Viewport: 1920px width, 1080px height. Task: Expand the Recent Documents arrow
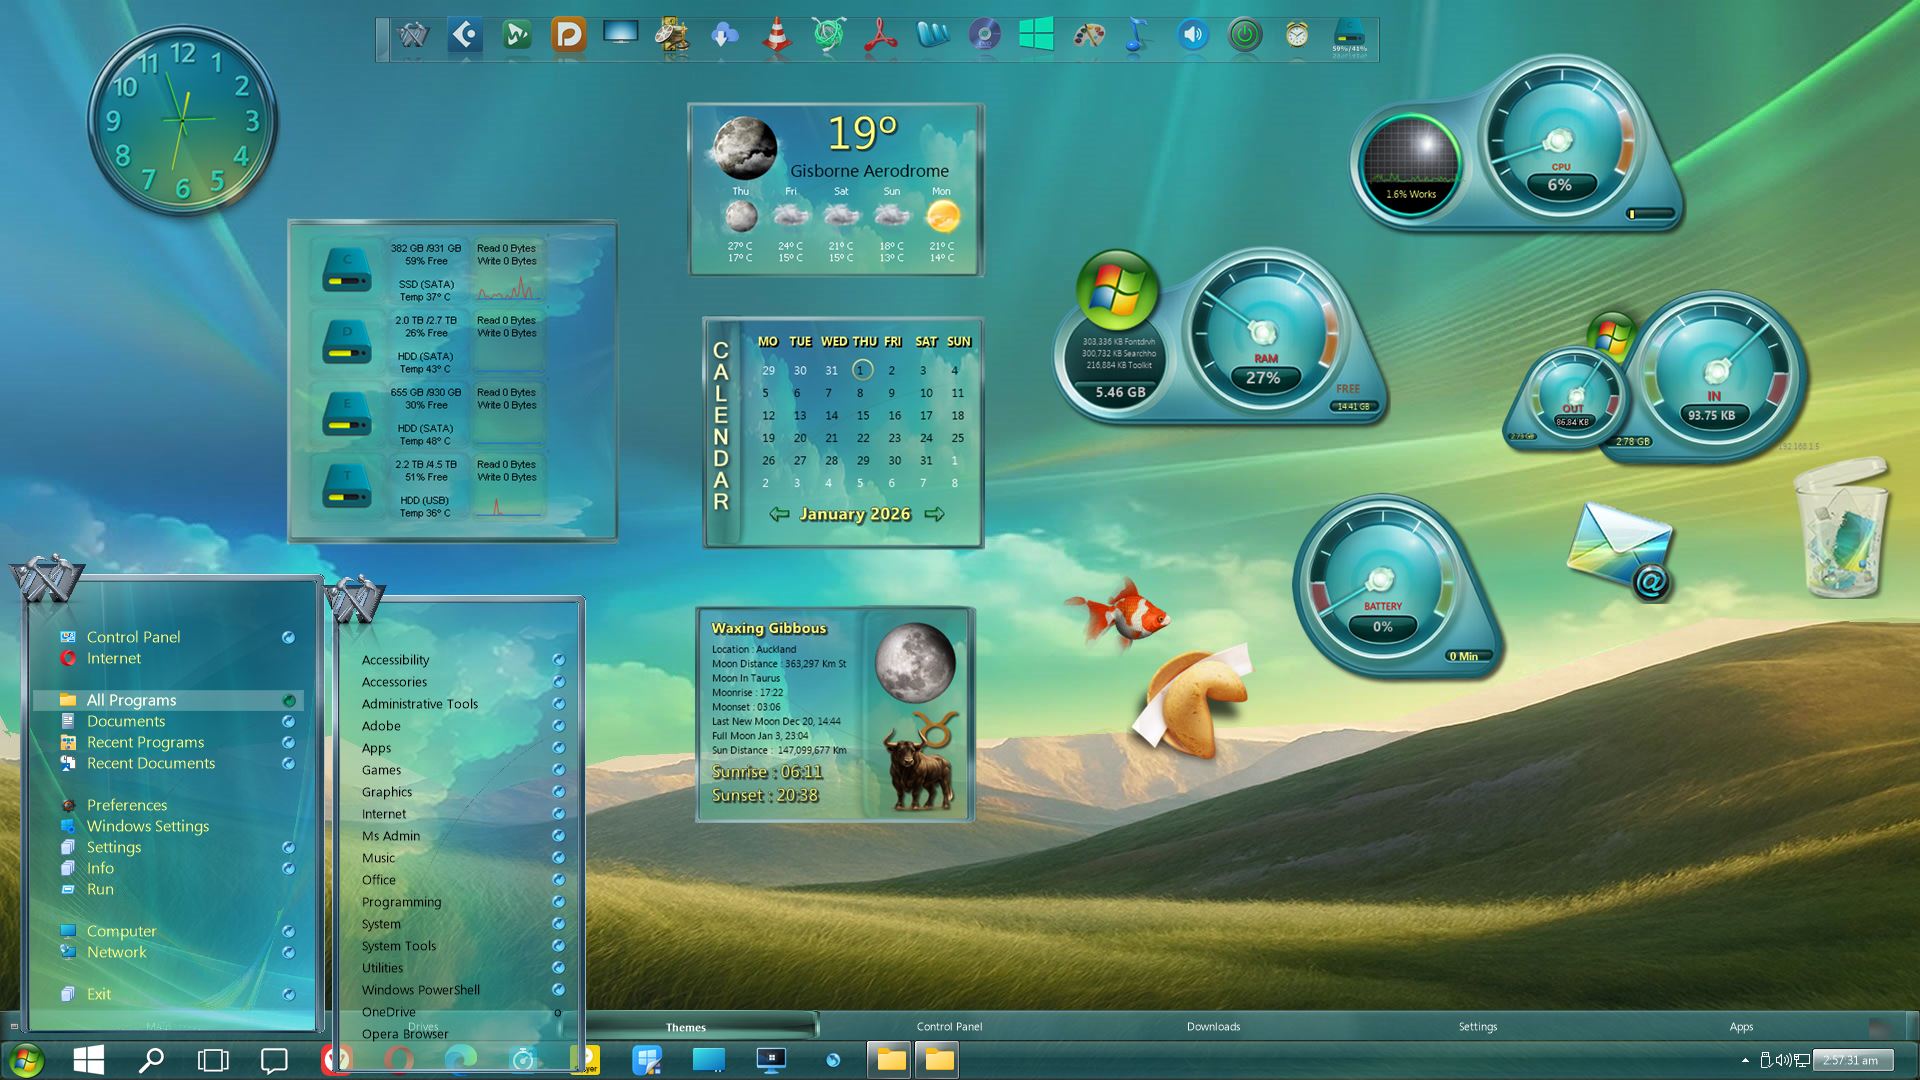click(288, 763)
